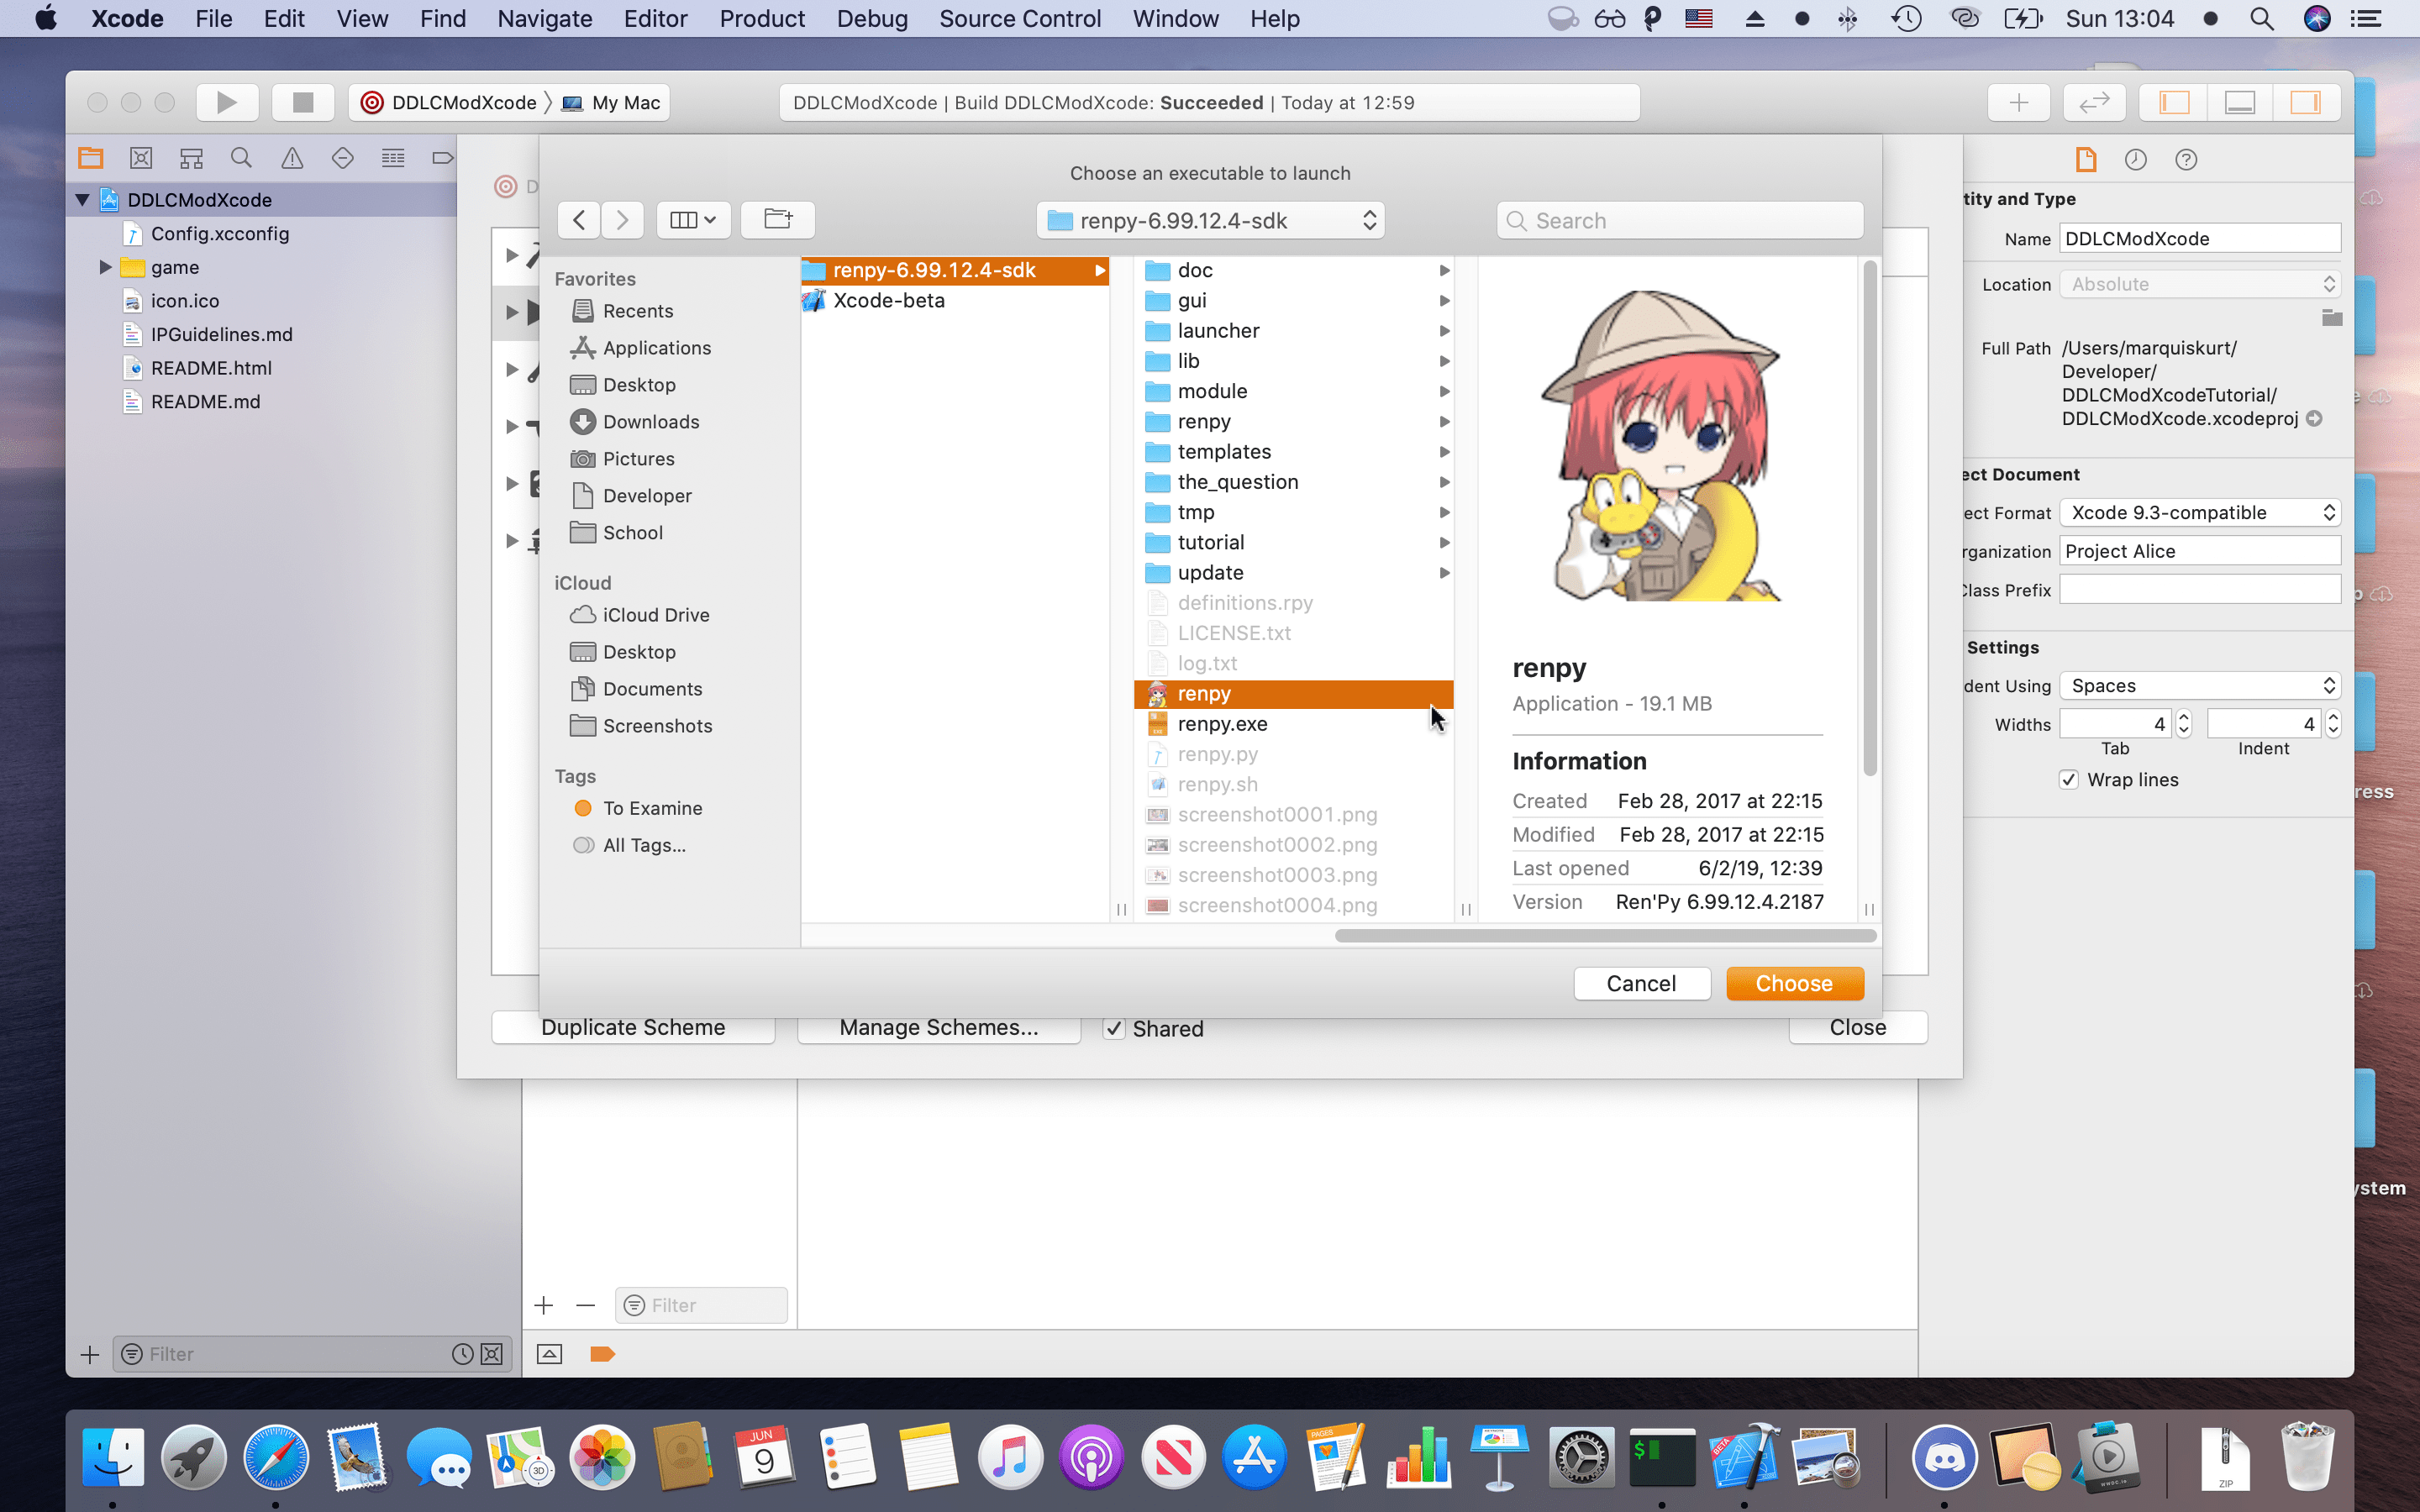Click the breakpoint tag icon in debug bar
This screenshot has height=1512, width=2420.
[602, 1354]
